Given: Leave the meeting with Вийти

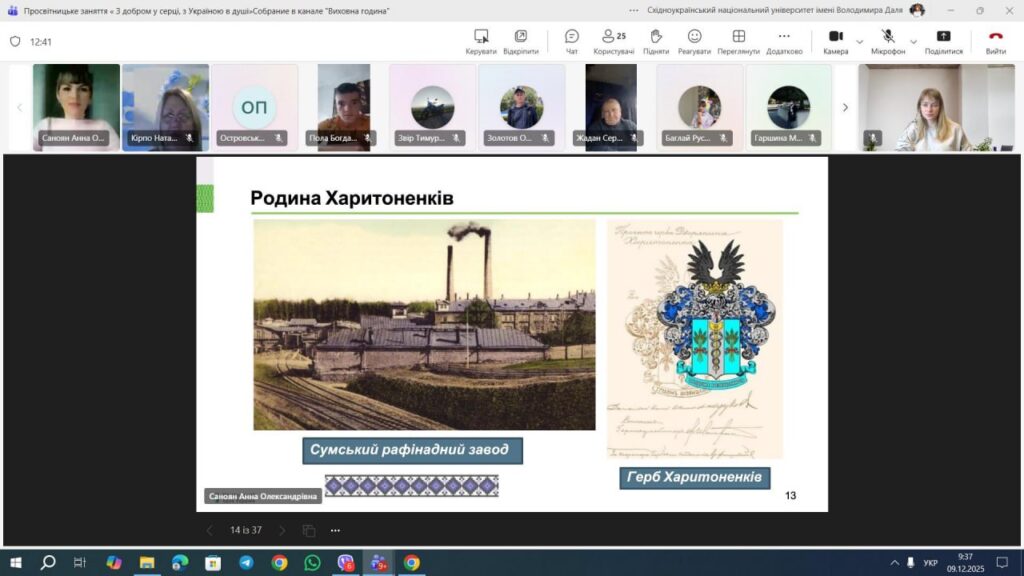Looking at the screenshot, I should click(995, 41).
